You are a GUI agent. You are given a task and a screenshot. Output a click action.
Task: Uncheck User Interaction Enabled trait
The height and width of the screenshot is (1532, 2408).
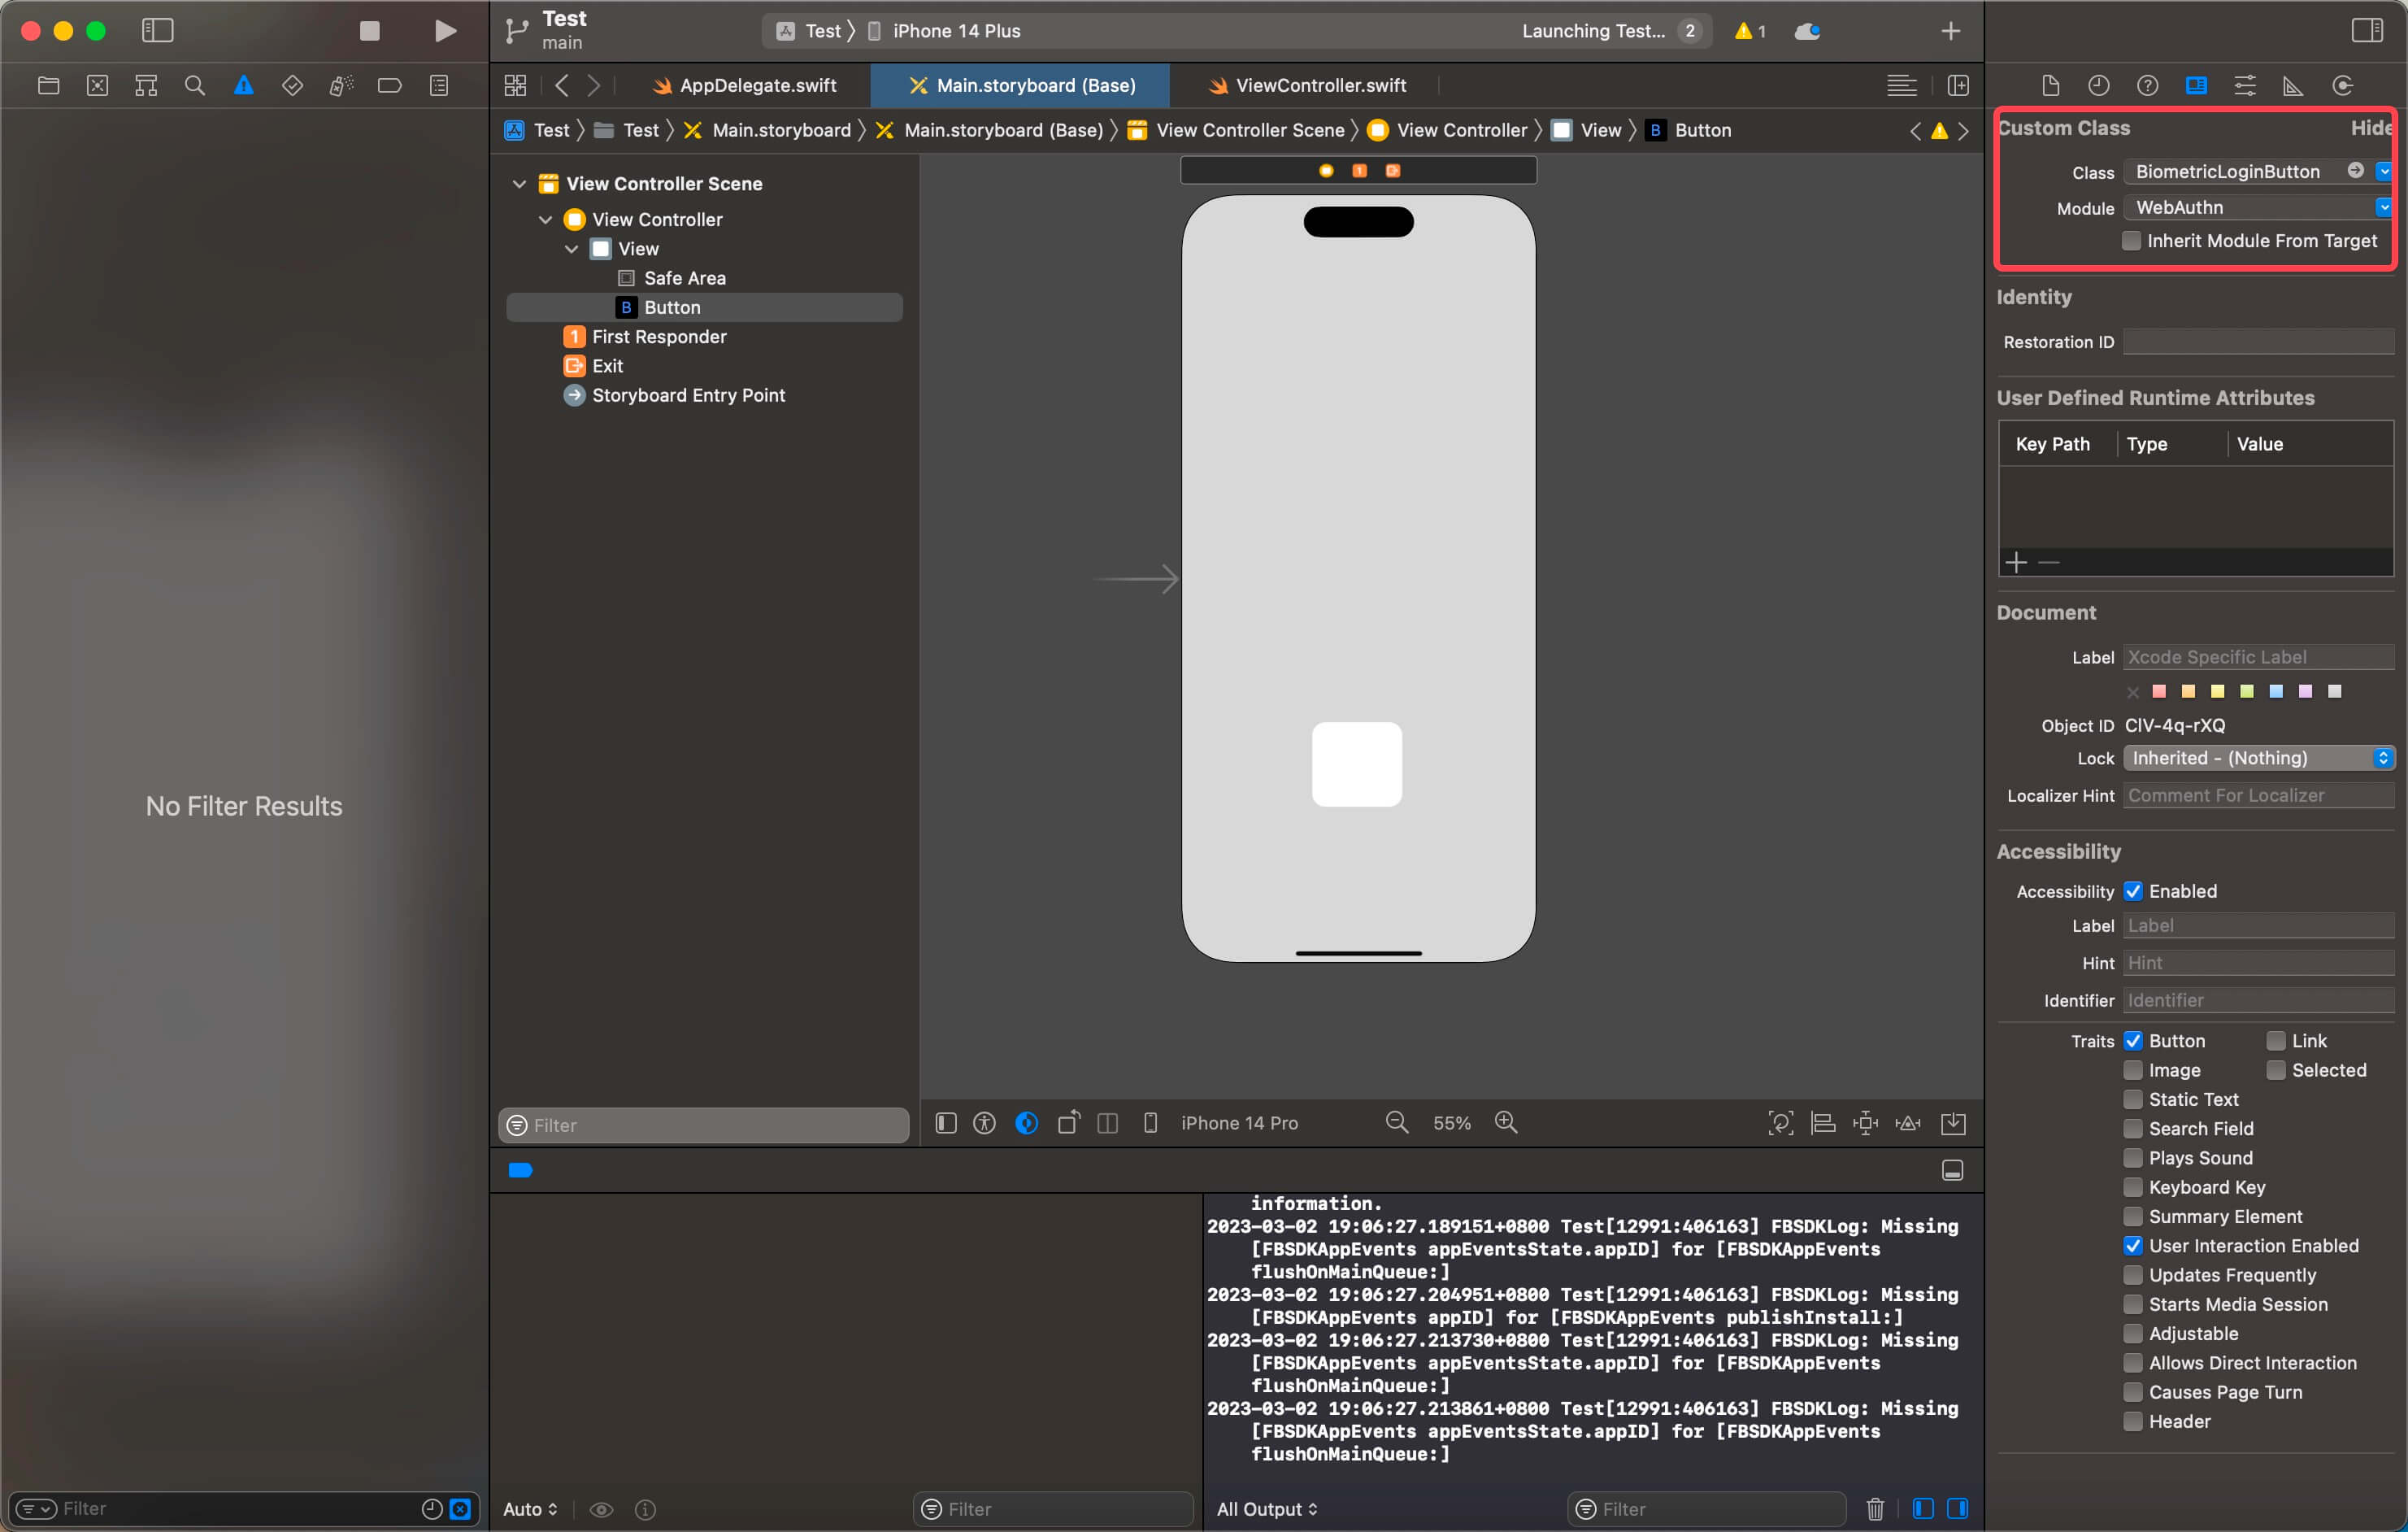point(2133,1245)
